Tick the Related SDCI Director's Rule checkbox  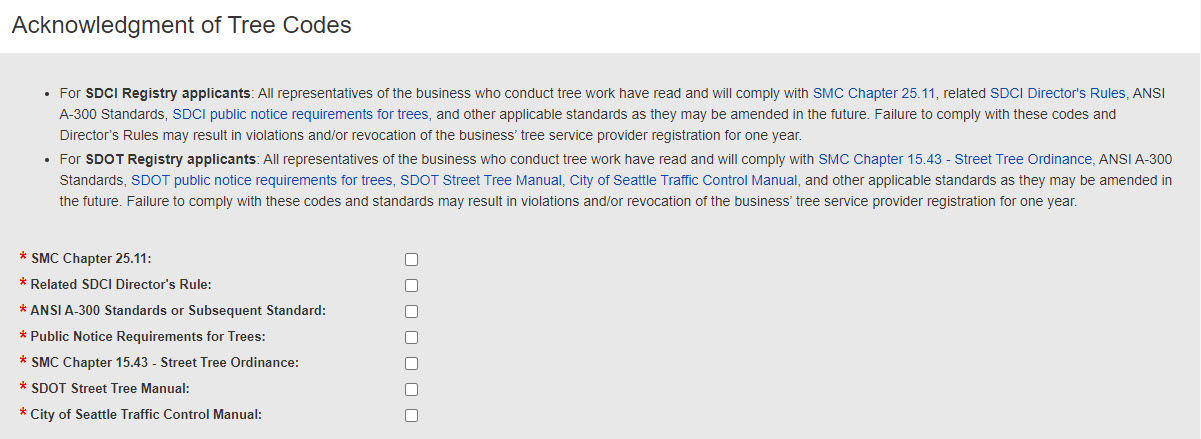[x=411, y=285]
